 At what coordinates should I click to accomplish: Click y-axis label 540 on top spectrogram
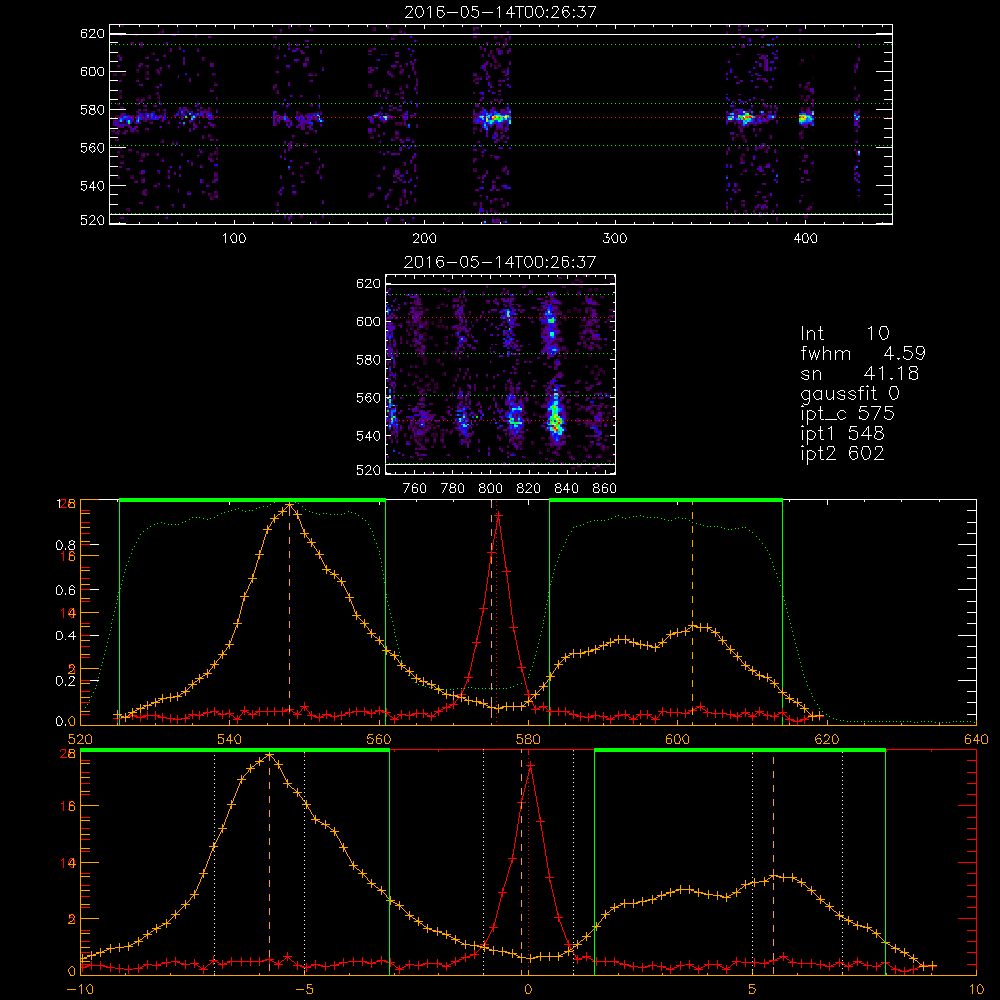point(92,186)
